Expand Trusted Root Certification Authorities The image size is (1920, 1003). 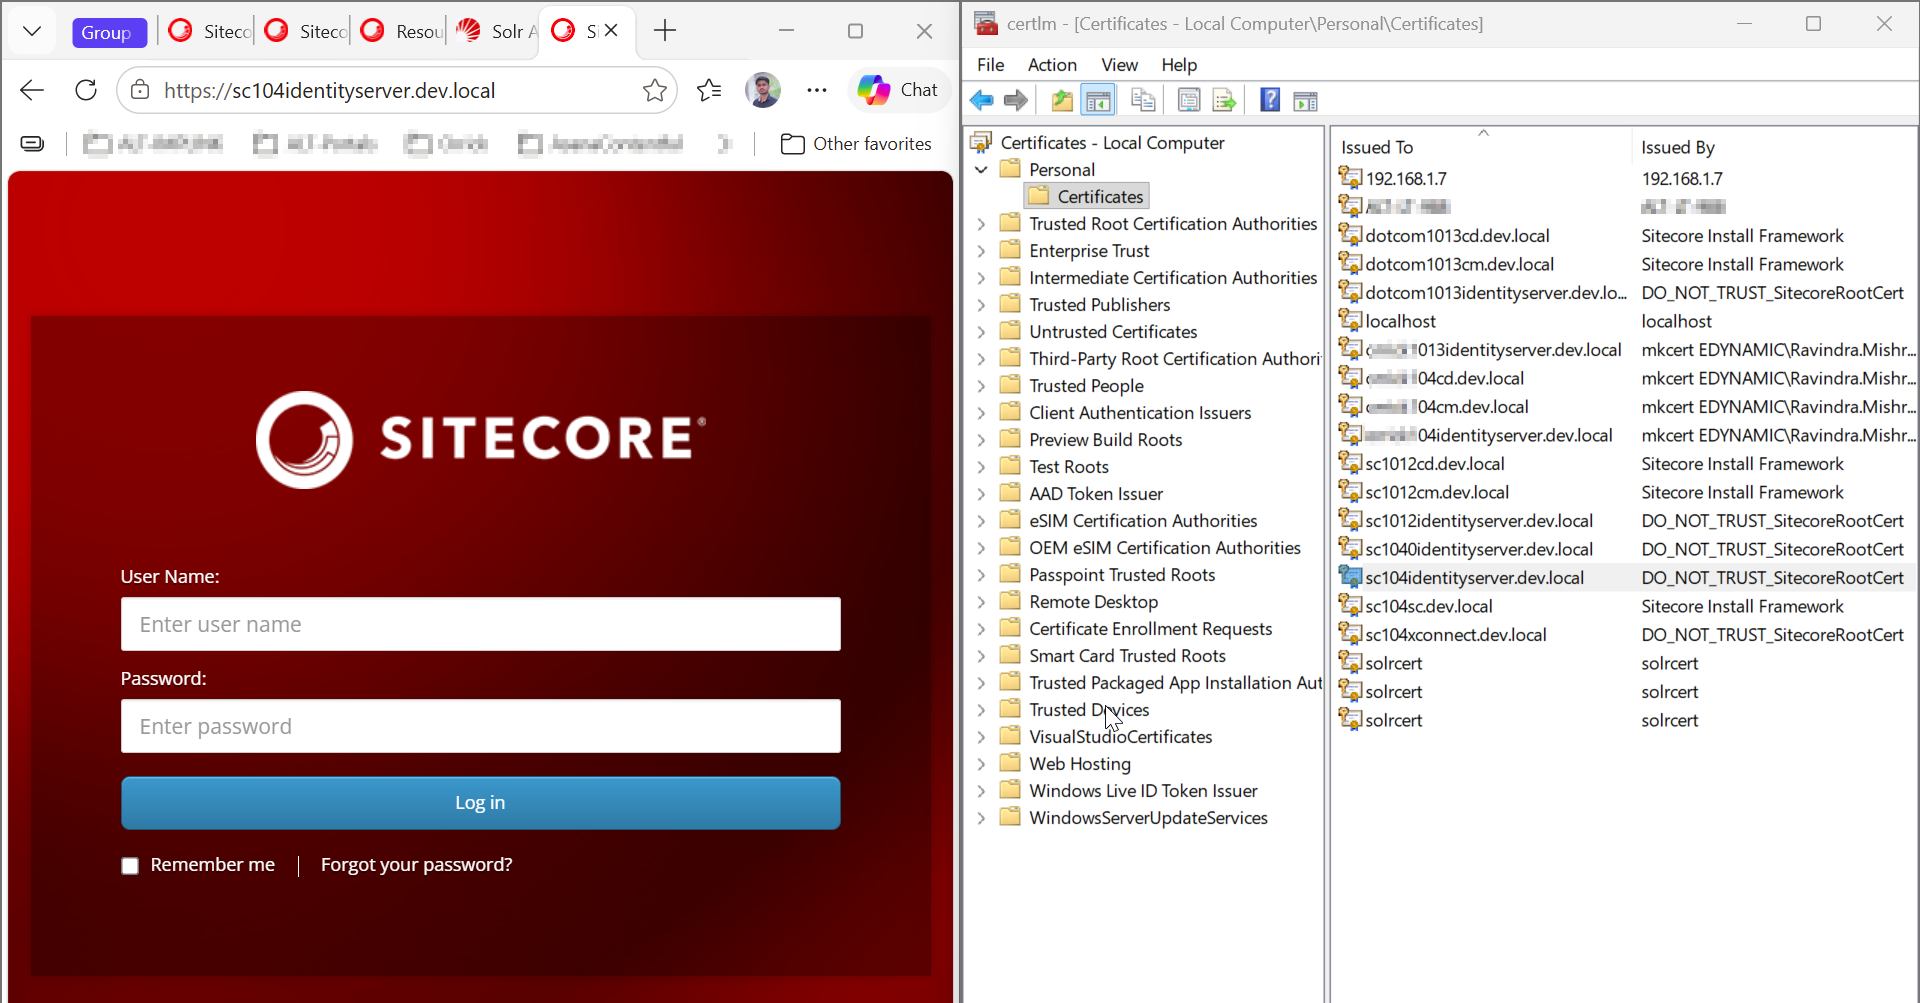point(981,224)
